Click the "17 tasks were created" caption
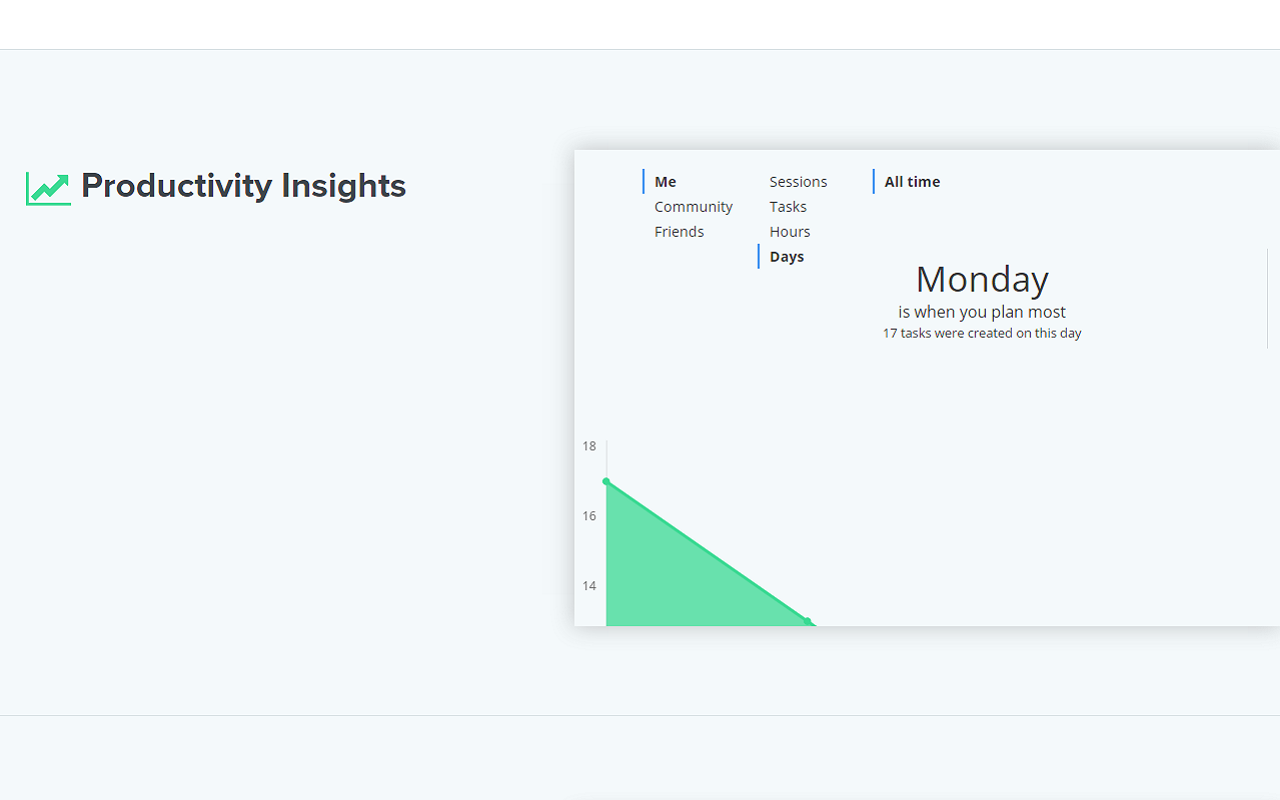Viewport: 1280px width, 800px height. click(x=982, y=333)
